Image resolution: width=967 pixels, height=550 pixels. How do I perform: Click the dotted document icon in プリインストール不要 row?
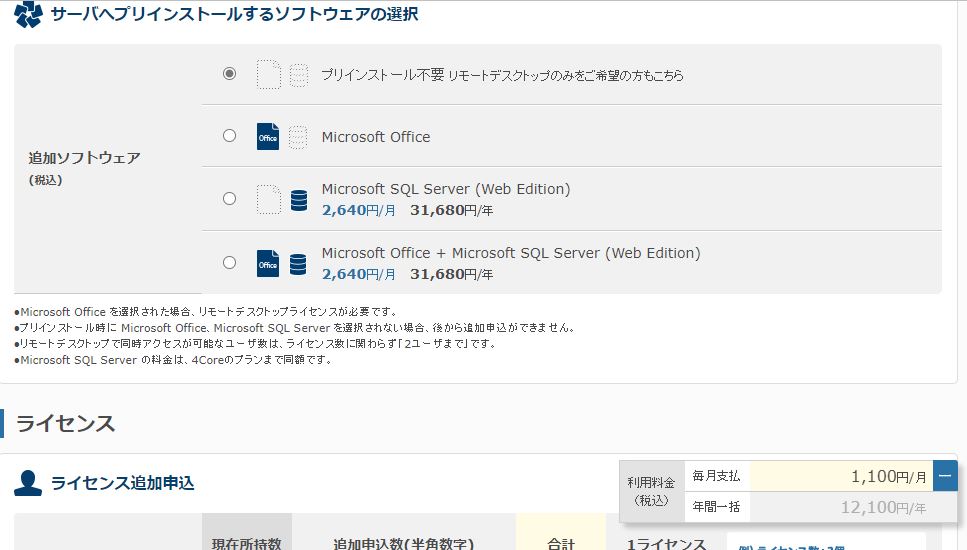tap(268, 75)
